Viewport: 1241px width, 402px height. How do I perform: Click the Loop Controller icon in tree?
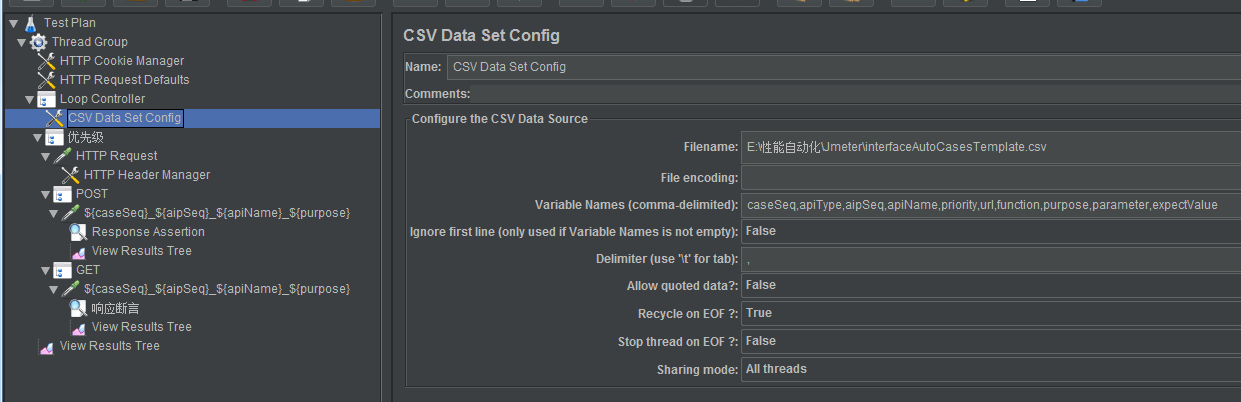[x=46, y=99]
